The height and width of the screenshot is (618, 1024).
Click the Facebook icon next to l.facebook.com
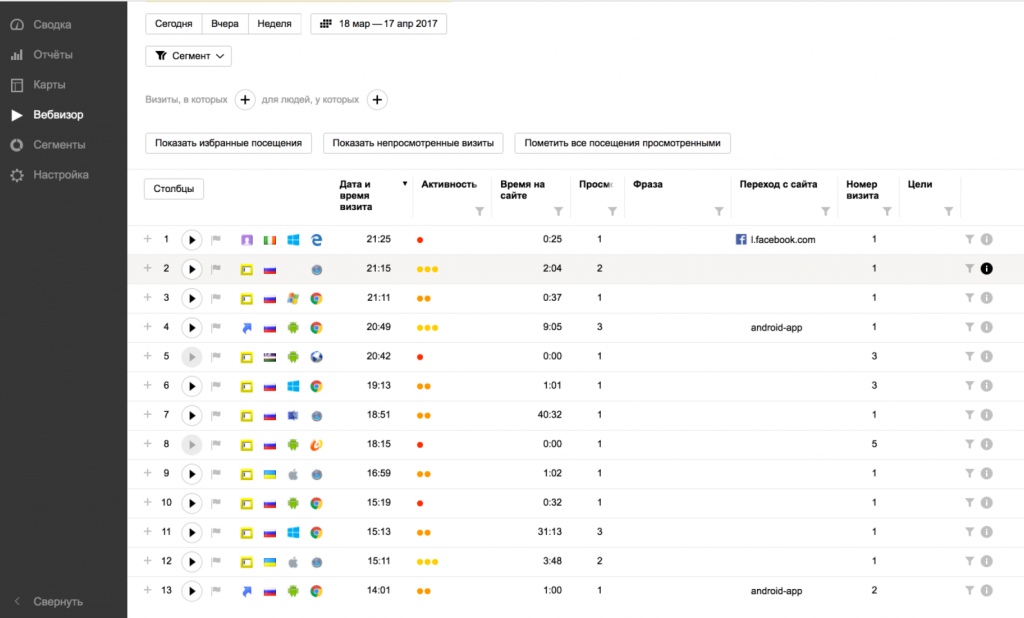[741, 239]
